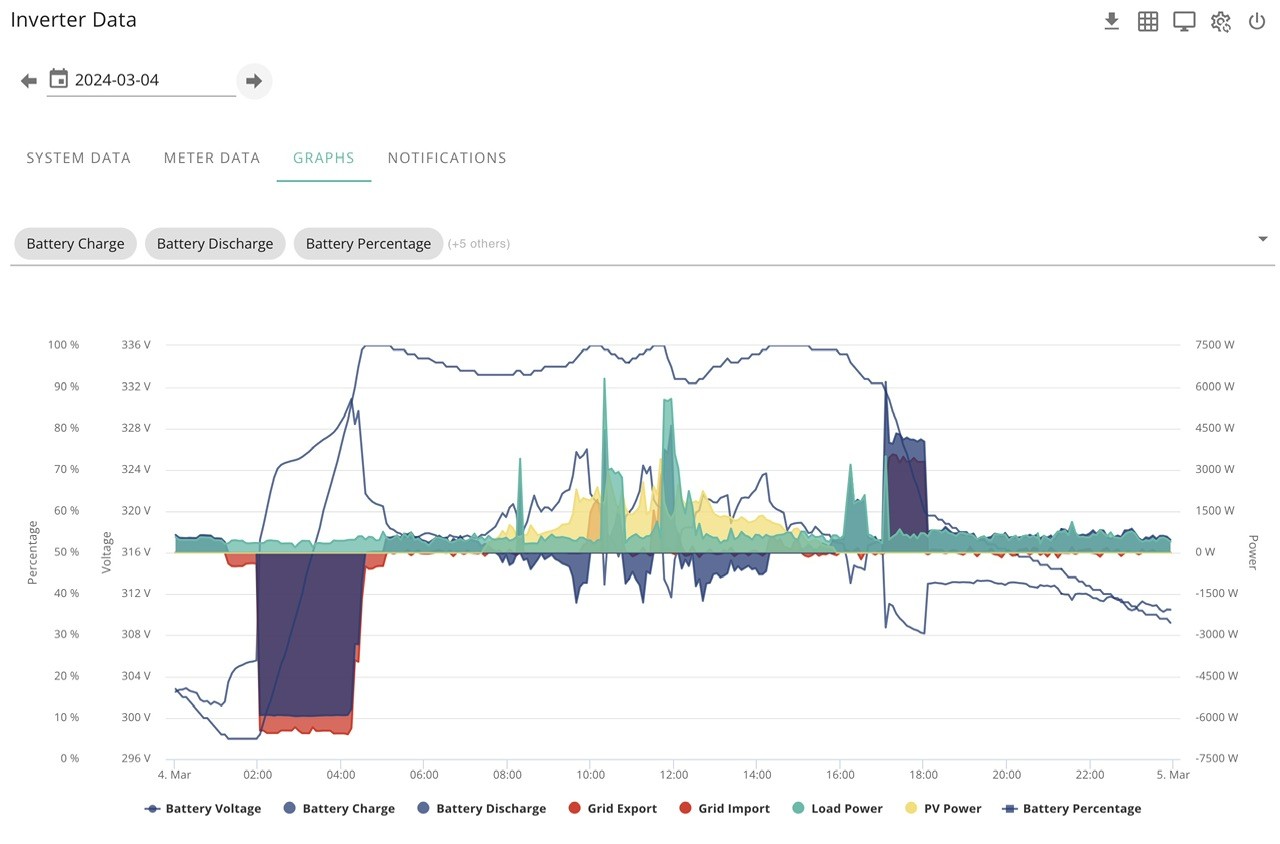Switch to the Meter Data tab

[x=212, y=158]
